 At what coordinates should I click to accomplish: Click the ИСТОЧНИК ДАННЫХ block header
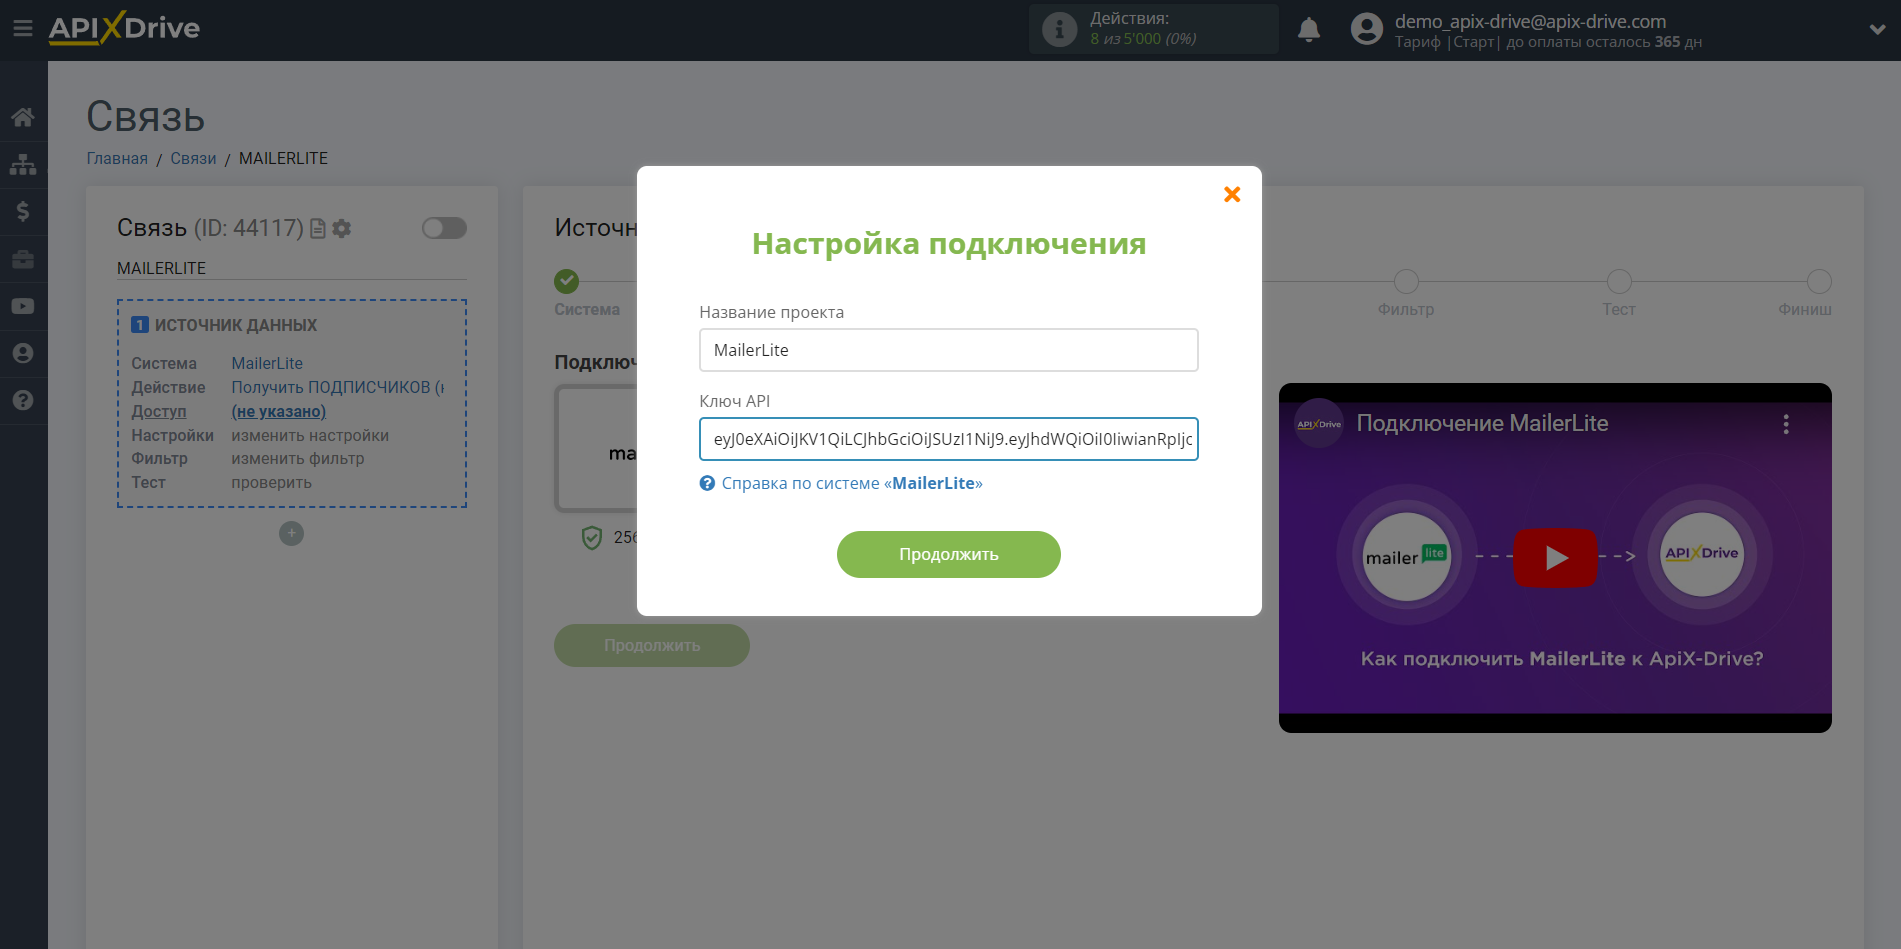point(236,325)
